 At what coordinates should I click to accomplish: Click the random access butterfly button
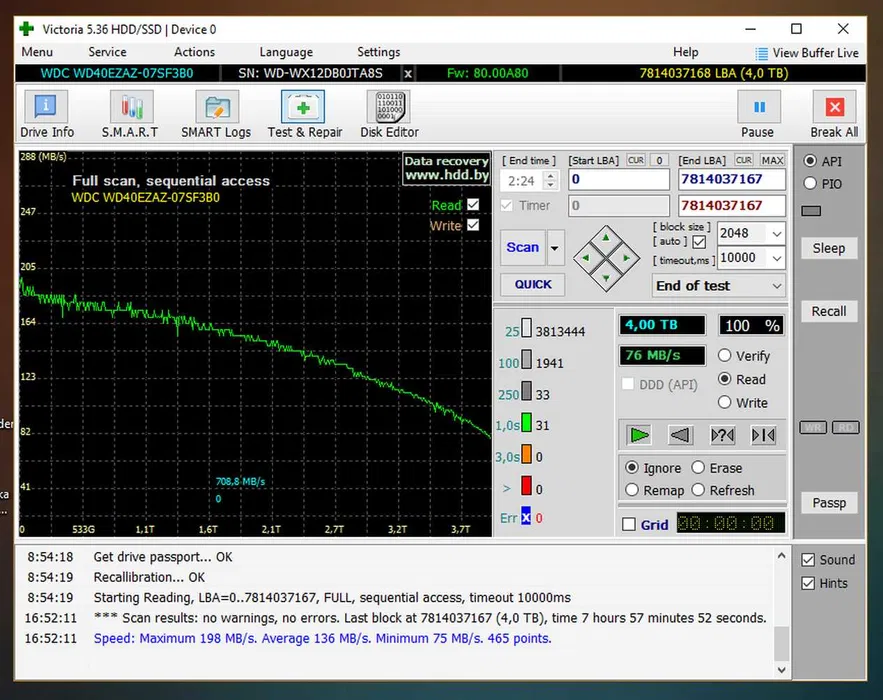pyautogui.click(x=722, y=435)
